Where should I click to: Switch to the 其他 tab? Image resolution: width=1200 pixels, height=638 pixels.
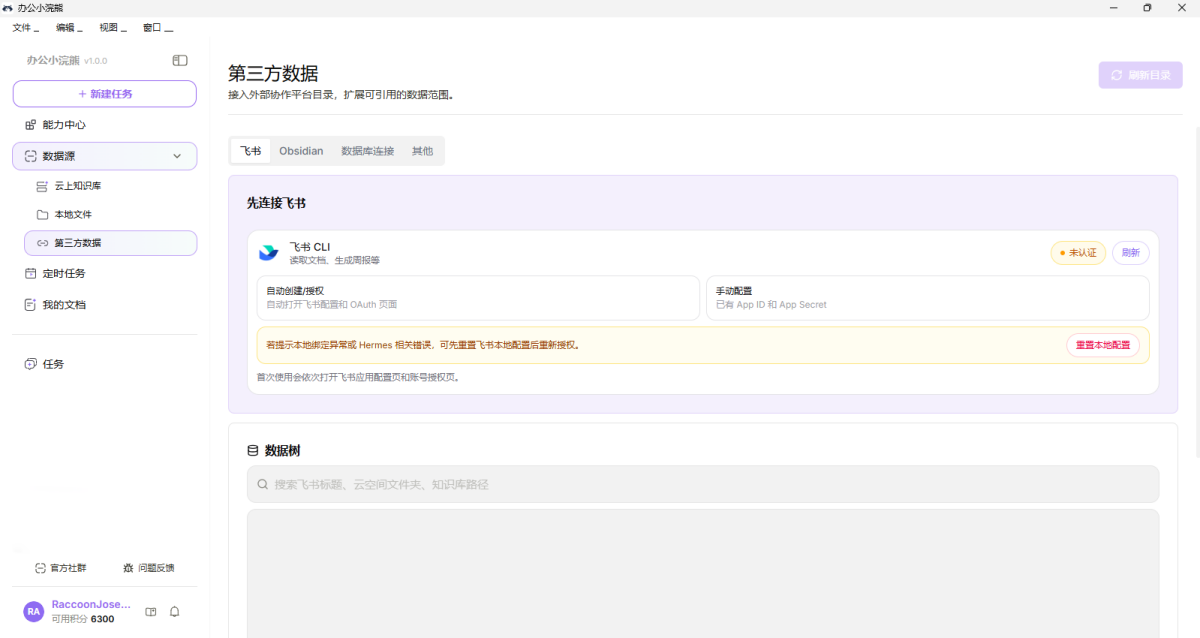[x=423, y=151]
